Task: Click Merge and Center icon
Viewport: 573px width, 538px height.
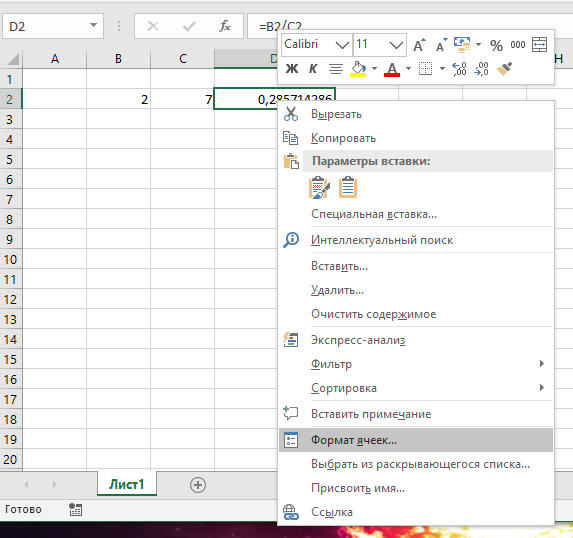Action: click(539, 45)
